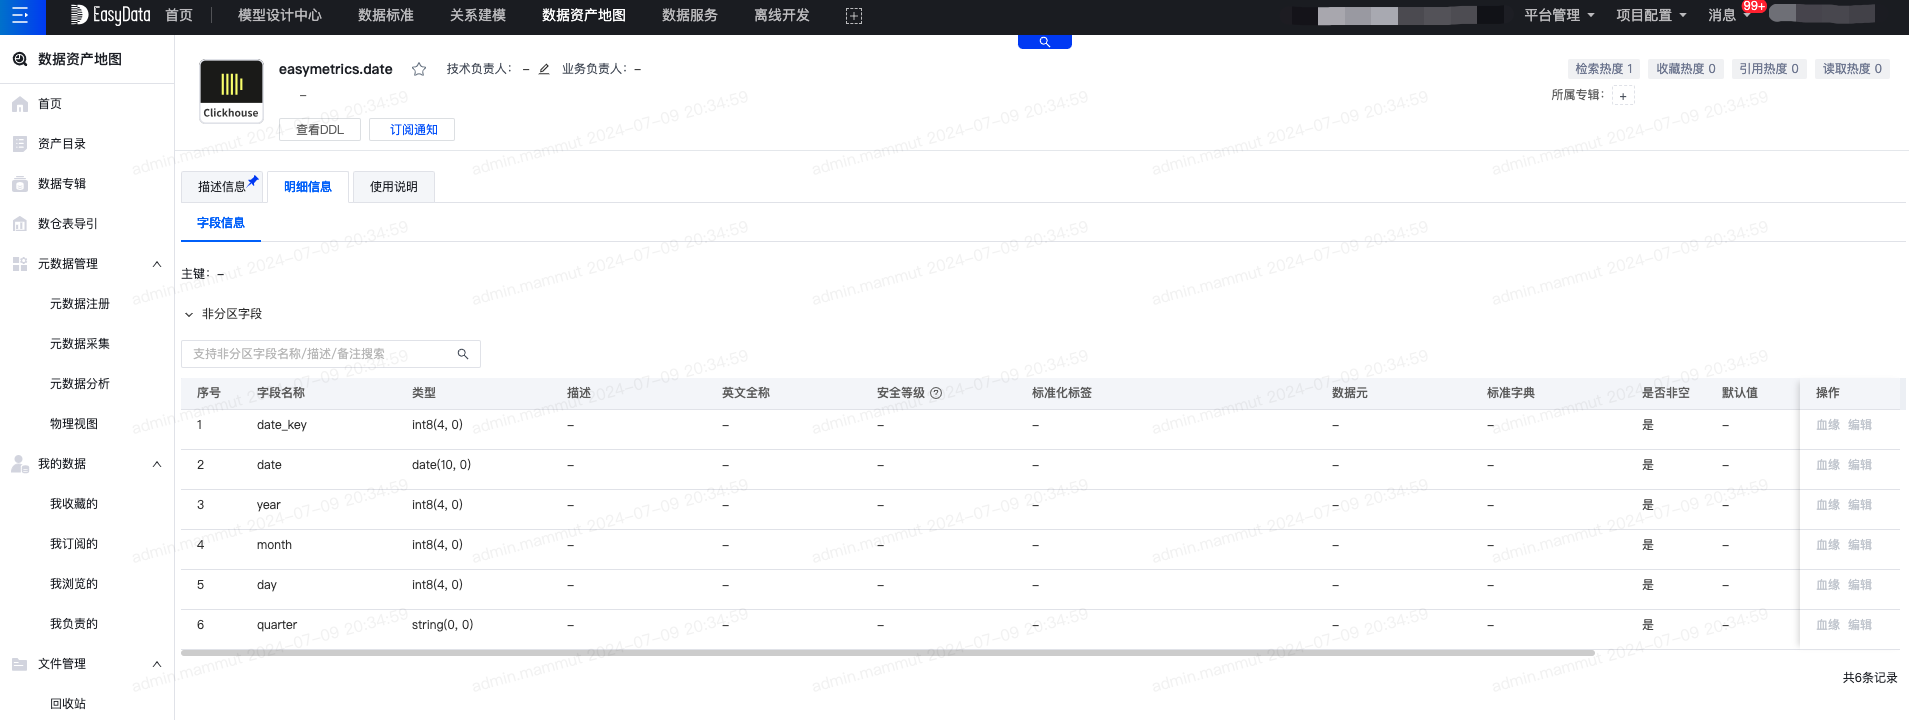Open the 项目配置 dropdown
1909x720 pixels.
[x=1651, y=15]
